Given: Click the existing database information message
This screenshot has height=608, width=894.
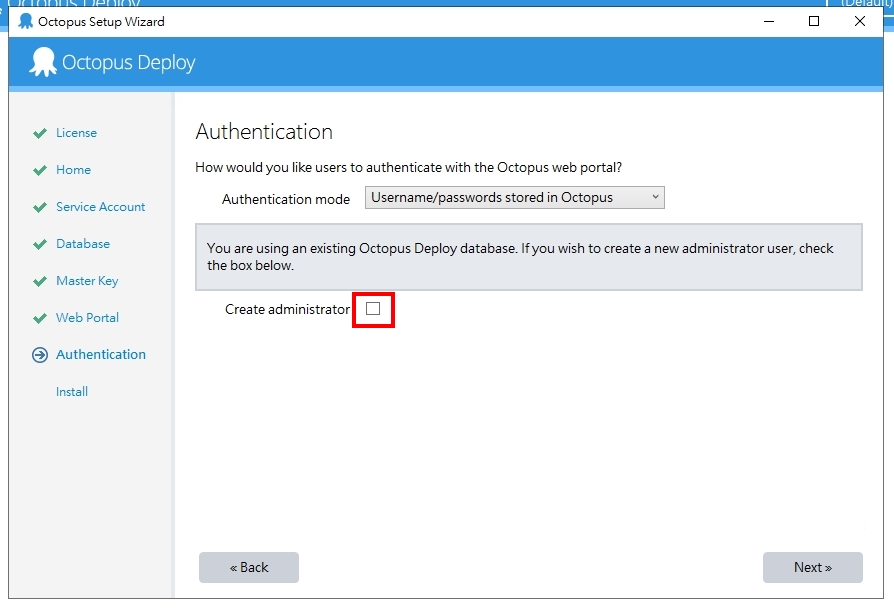Looking at the screenshot, I should coord(529,257).
